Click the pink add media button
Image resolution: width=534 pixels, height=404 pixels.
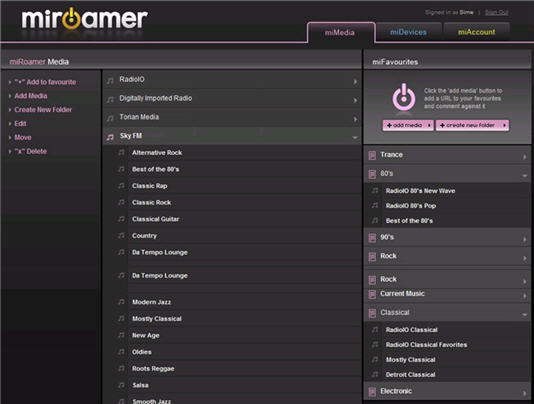408,125
